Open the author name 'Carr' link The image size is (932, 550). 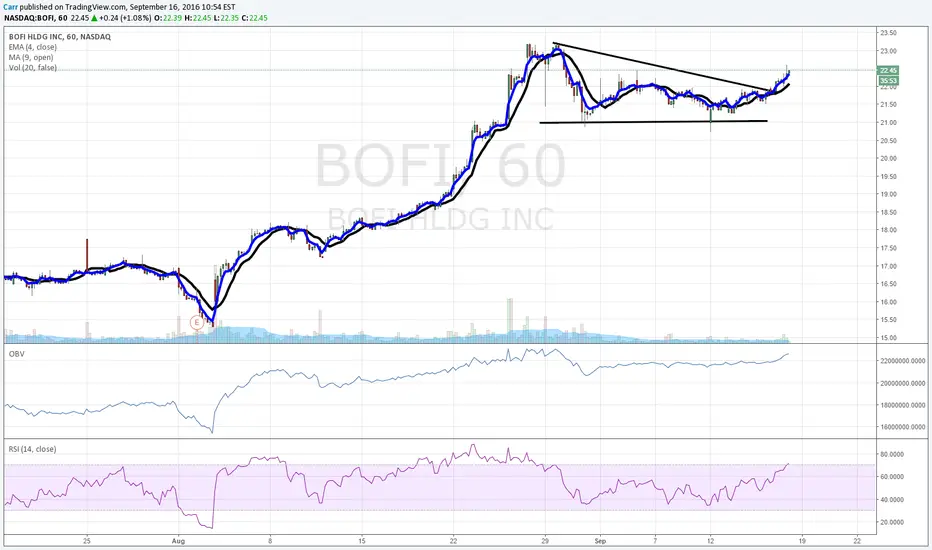[x=10, y=7]
